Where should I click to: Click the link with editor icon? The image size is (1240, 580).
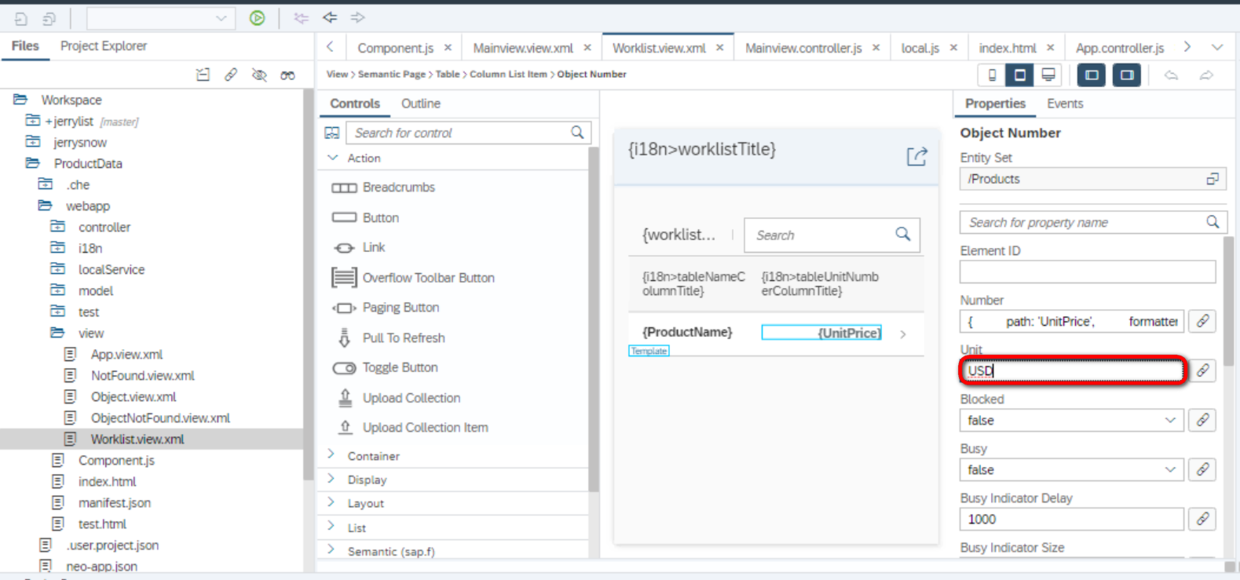[231, 75]
